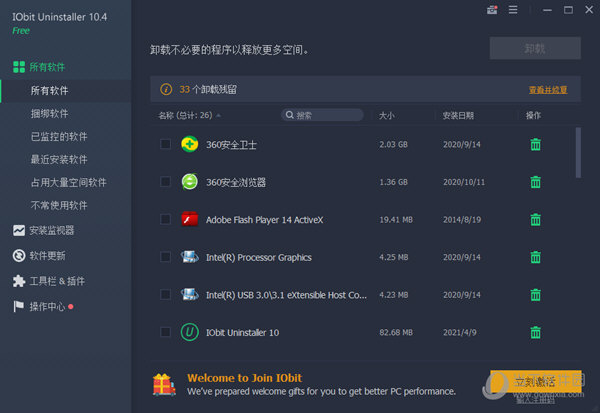
Task: Open 软件更新 section
Action: click(x=47, y=256)
